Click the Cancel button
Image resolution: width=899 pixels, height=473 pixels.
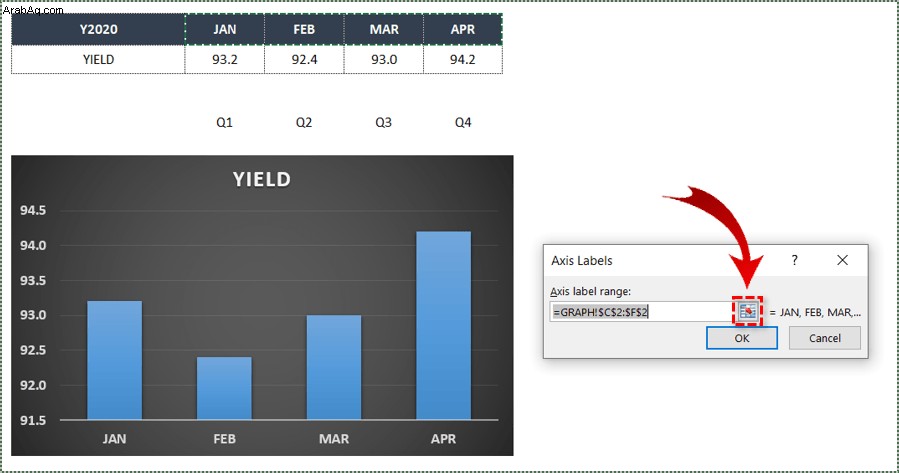pyautogui.click(x=824, y=338)
